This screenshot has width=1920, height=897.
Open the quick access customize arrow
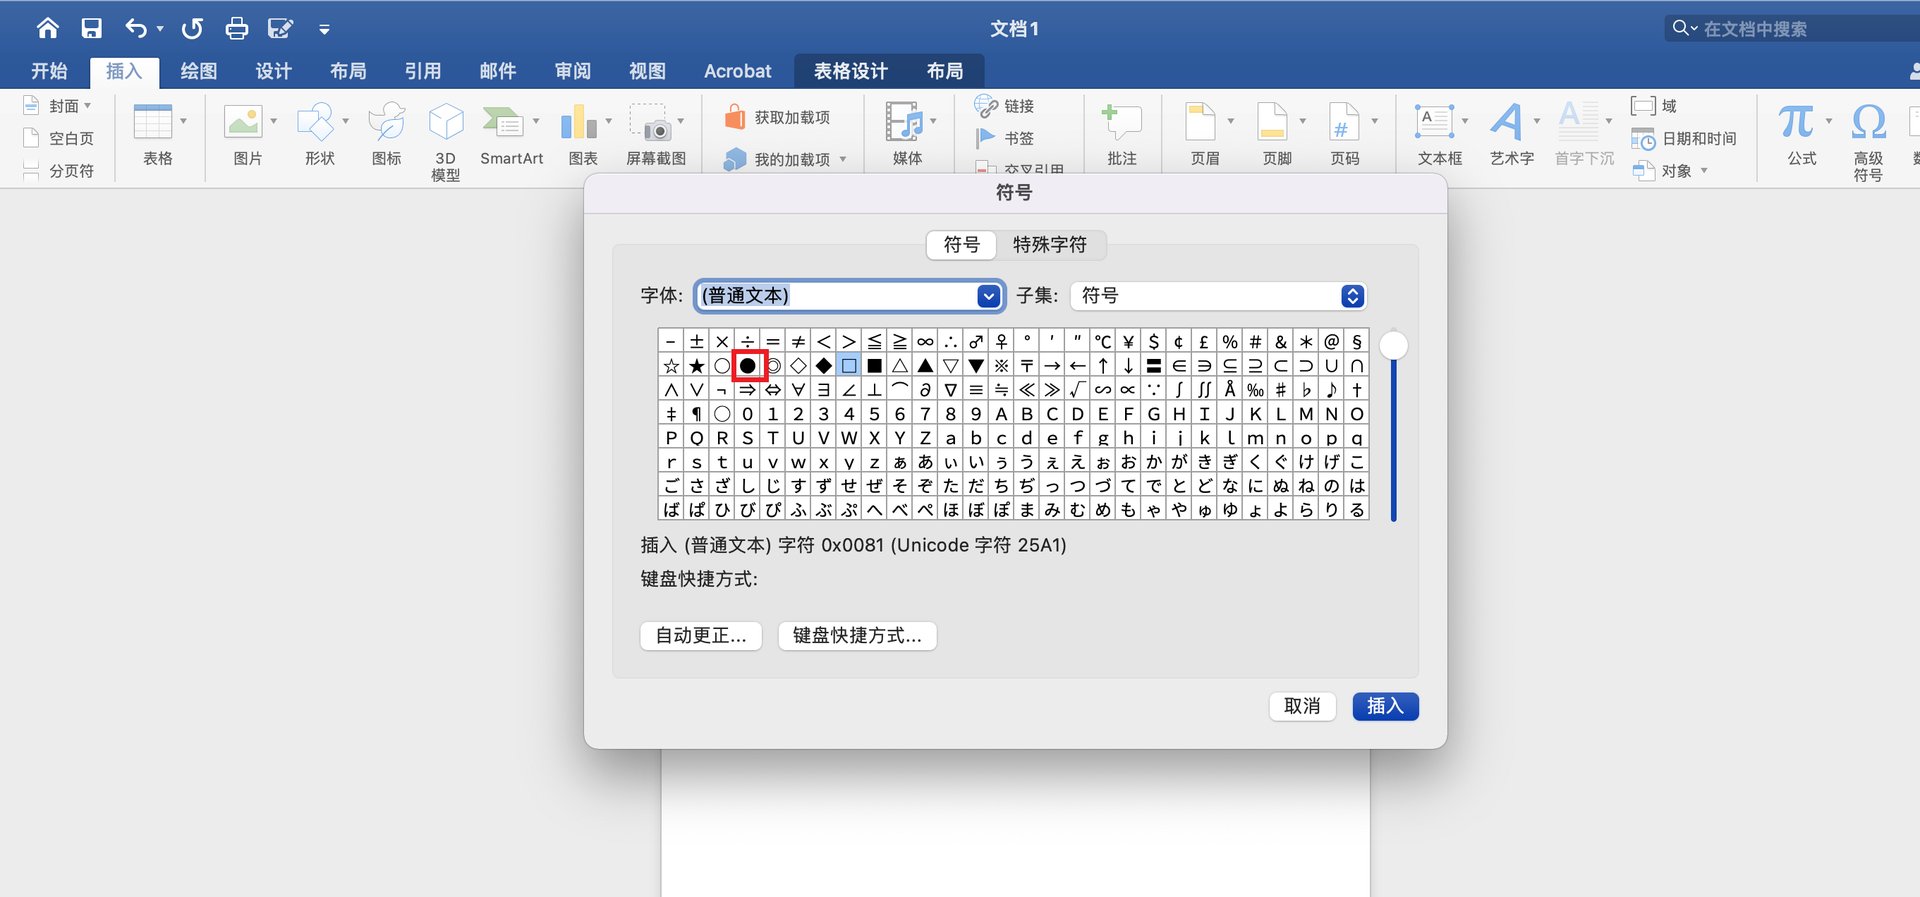[x=324, y=29]
